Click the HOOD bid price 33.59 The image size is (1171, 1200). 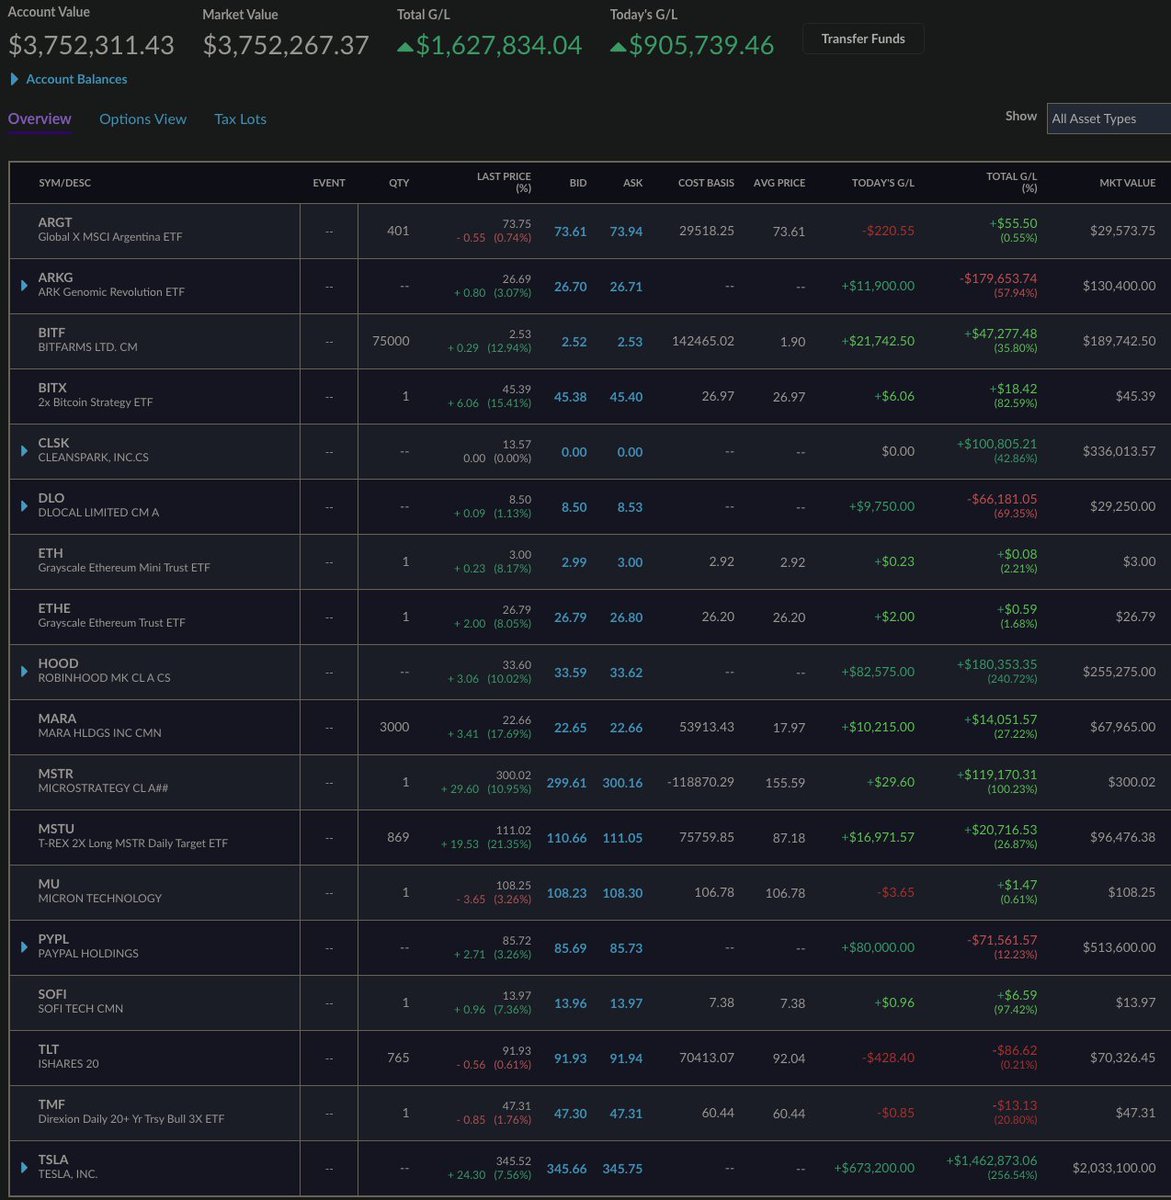coord(570,672)
